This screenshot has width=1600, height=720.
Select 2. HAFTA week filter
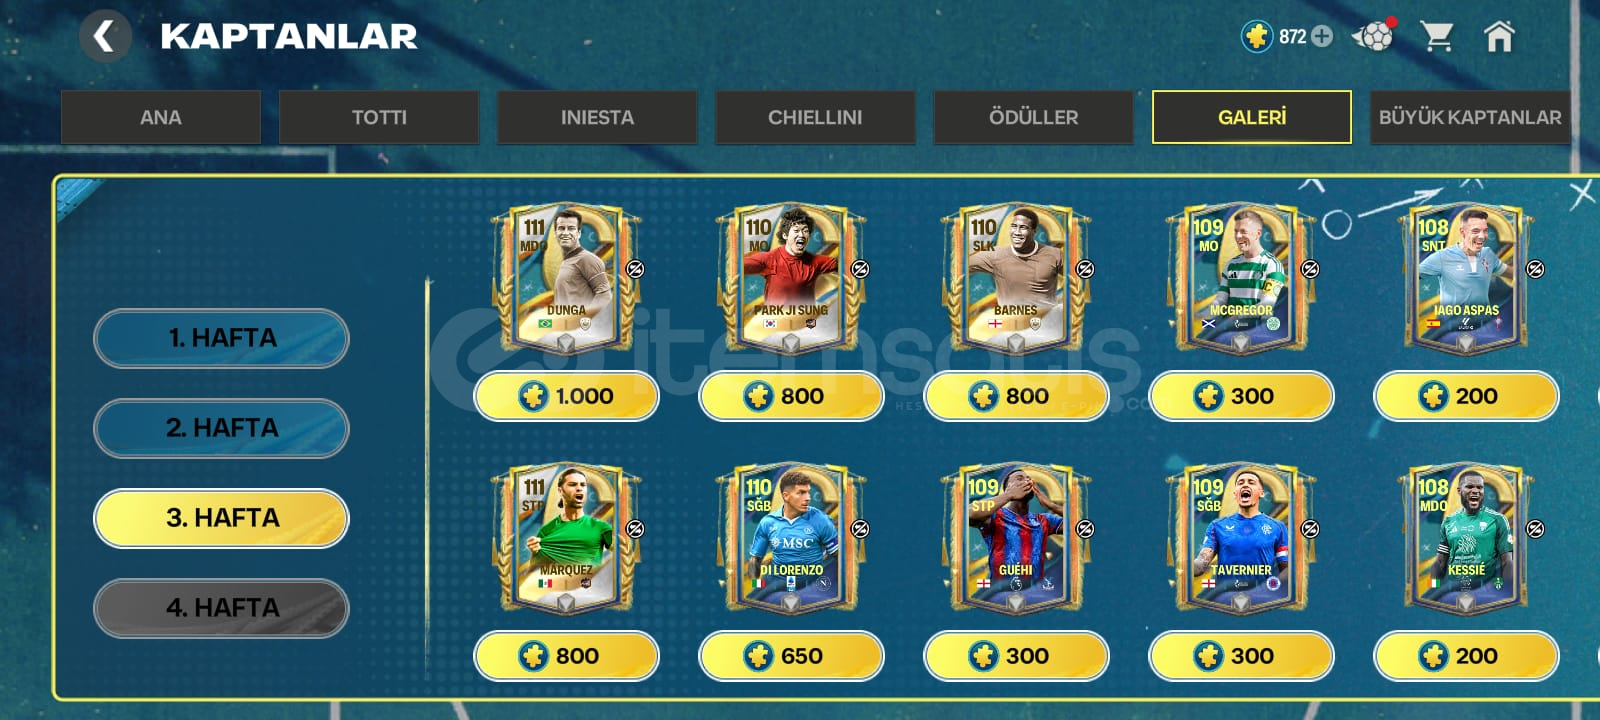tap(221, 428)
